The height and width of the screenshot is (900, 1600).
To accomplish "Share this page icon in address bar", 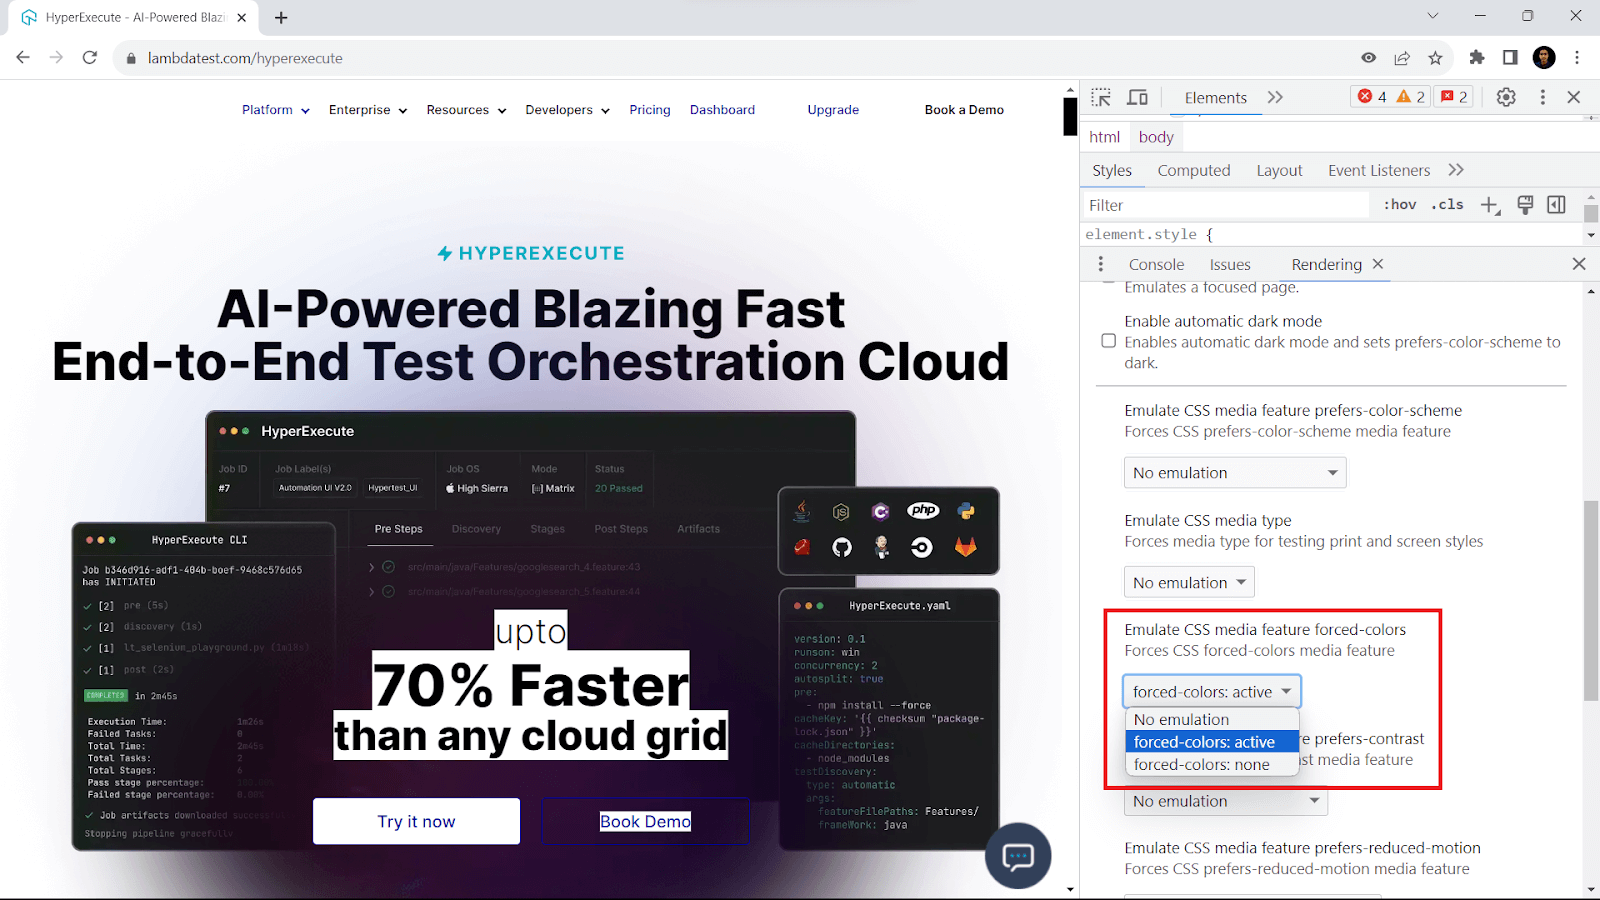I will click(x=1402, y=58).
